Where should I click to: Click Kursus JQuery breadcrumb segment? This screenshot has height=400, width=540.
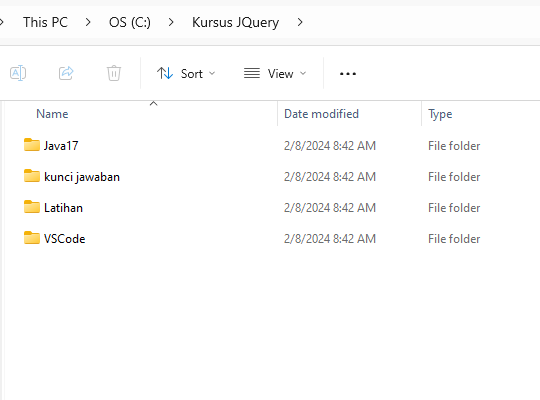click(x=235, y=22)
